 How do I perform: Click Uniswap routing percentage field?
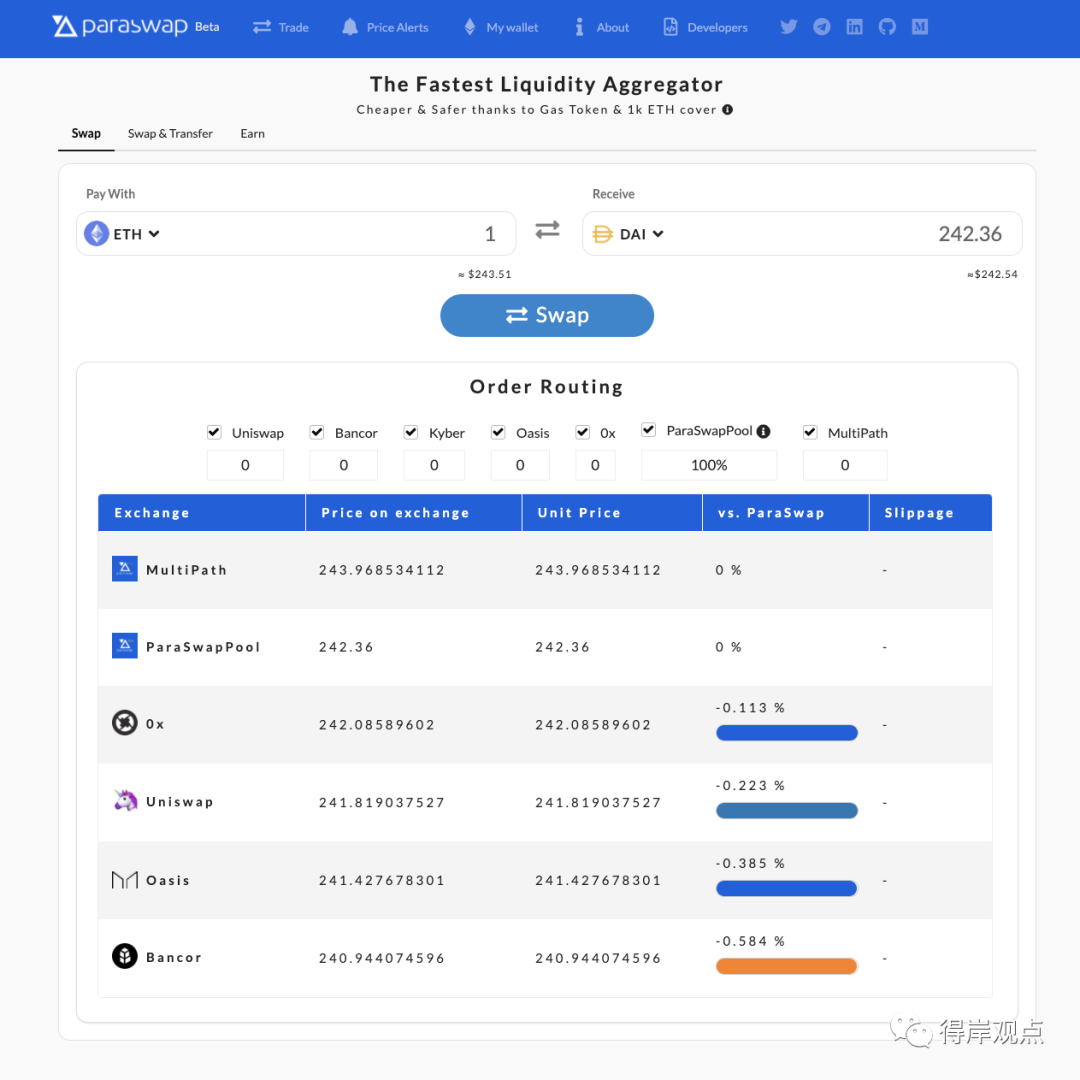pos(245,465)
